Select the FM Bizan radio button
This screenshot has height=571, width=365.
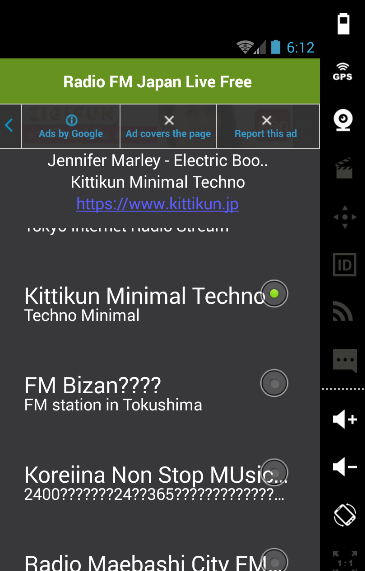click(x=274, y=383)
